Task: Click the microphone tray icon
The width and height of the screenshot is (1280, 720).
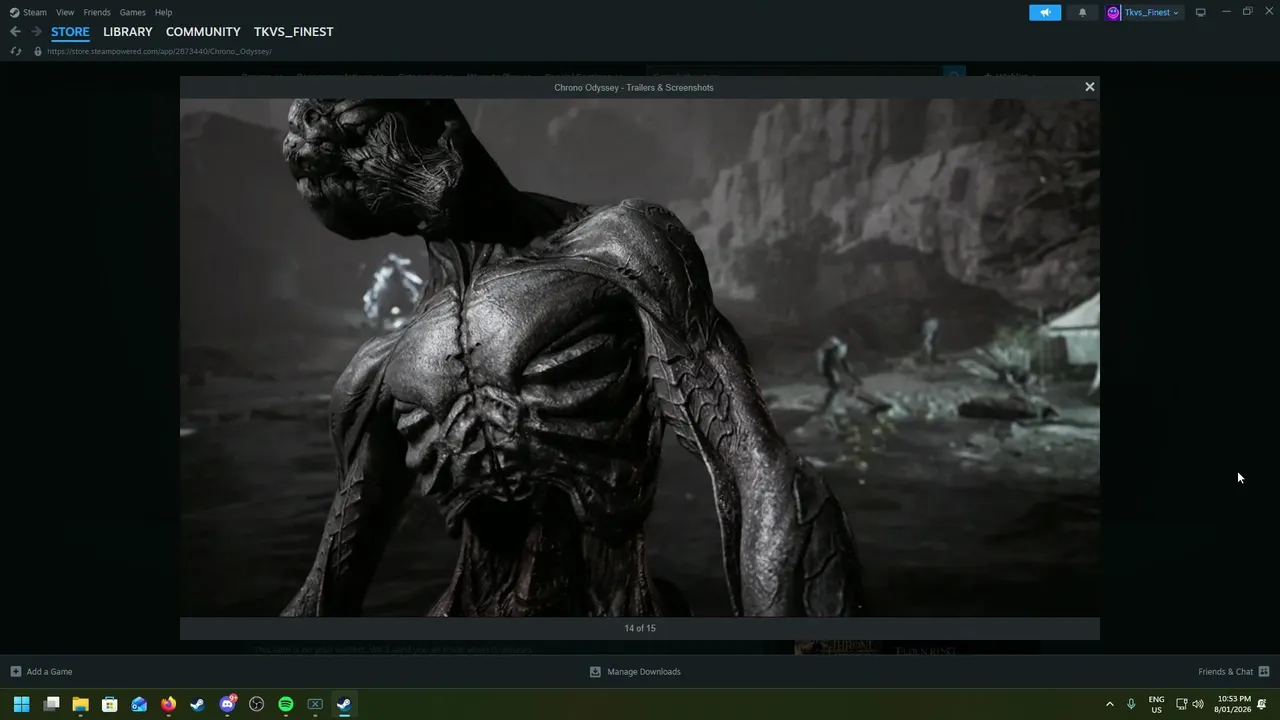Action: point(1131,704)
